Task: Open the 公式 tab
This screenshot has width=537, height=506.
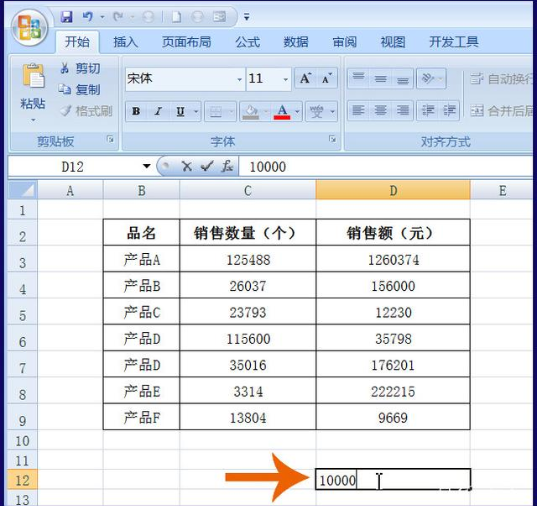Action: pos(248,42)
